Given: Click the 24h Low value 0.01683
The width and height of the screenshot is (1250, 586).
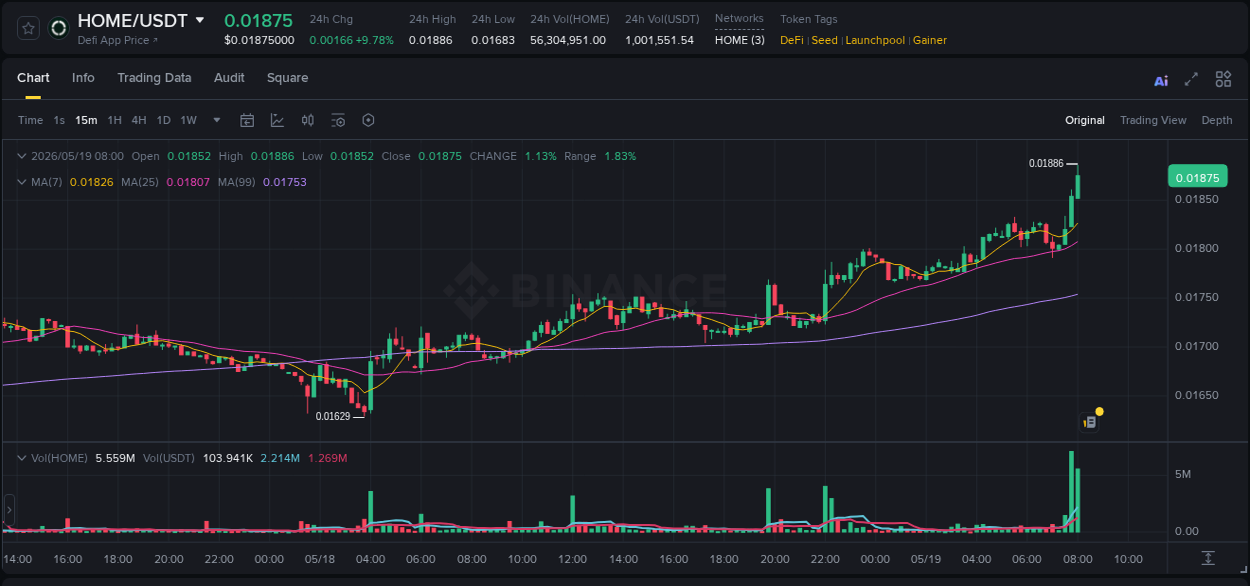Looking at the screenshot, I should (x=493, y=40).
